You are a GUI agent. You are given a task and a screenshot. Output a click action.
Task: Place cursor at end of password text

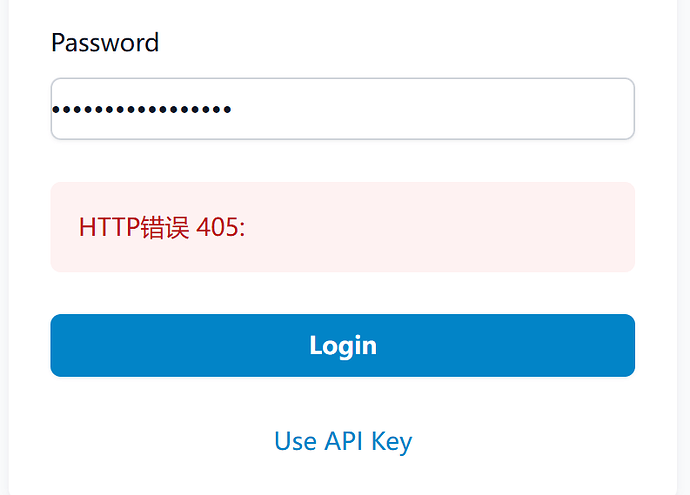pos(232,109)
